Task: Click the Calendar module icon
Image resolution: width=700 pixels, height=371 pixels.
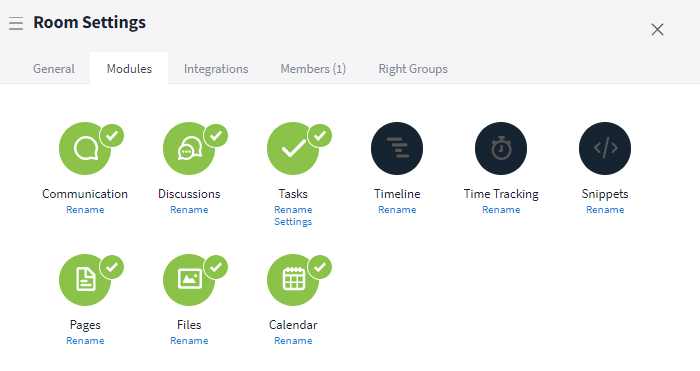Action: [293, 280]
